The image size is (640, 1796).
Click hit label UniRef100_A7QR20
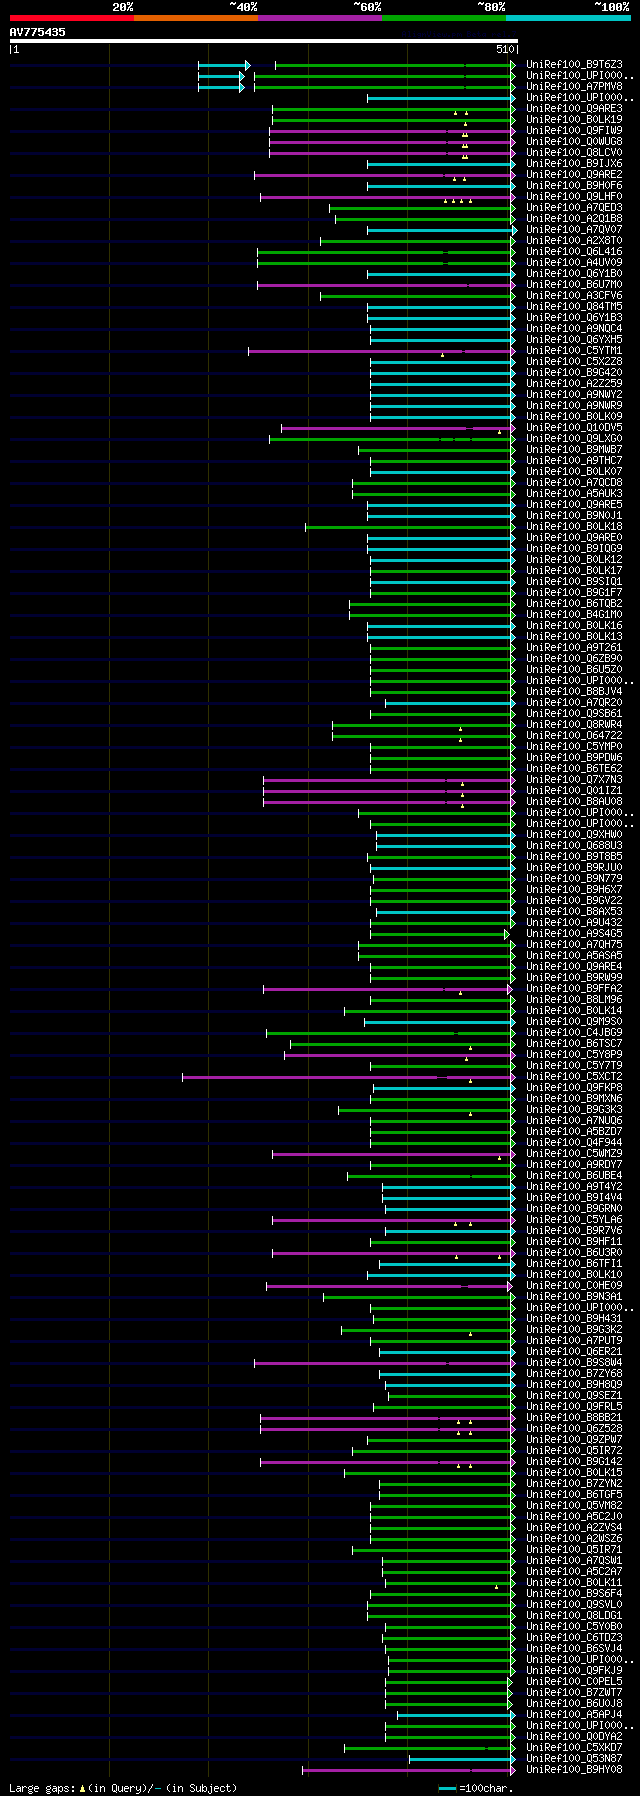click(x=574, y=703)
